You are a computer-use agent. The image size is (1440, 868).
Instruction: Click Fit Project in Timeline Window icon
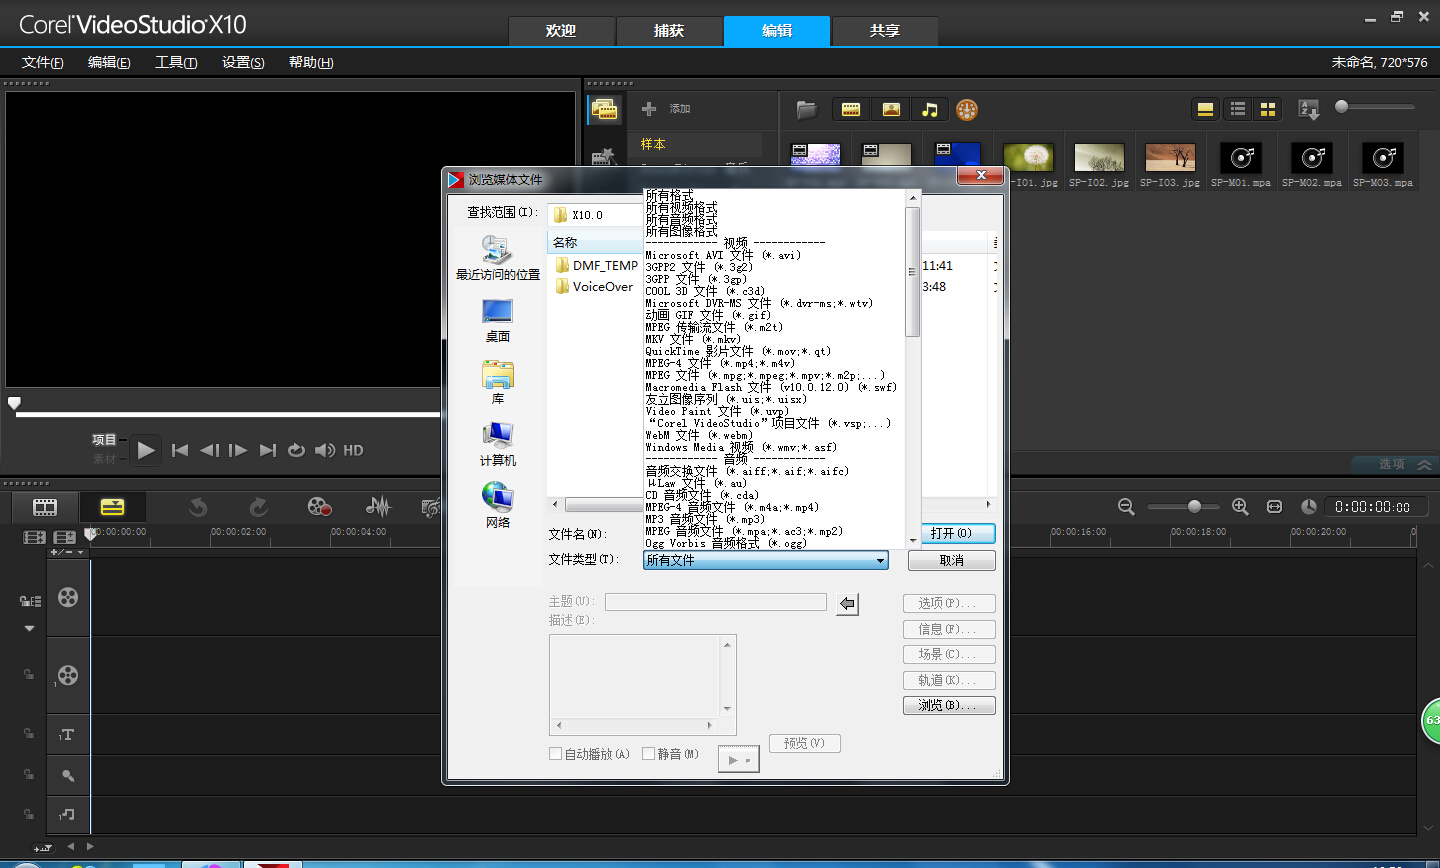[x=1274, y=507]
